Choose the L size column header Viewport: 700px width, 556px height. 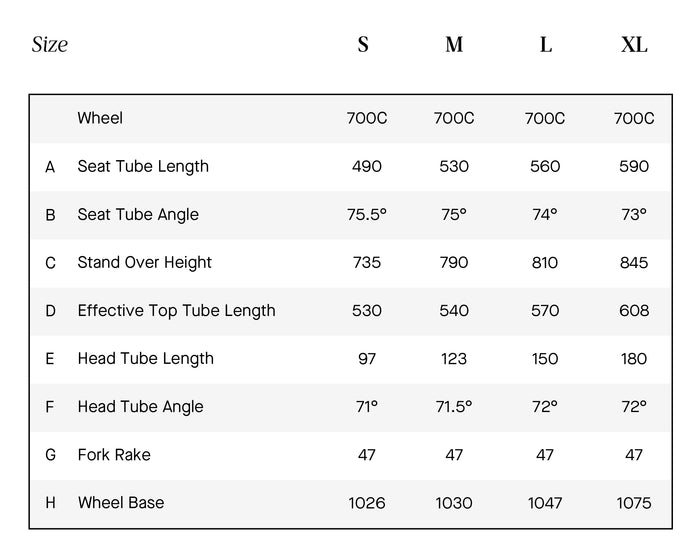545,45
